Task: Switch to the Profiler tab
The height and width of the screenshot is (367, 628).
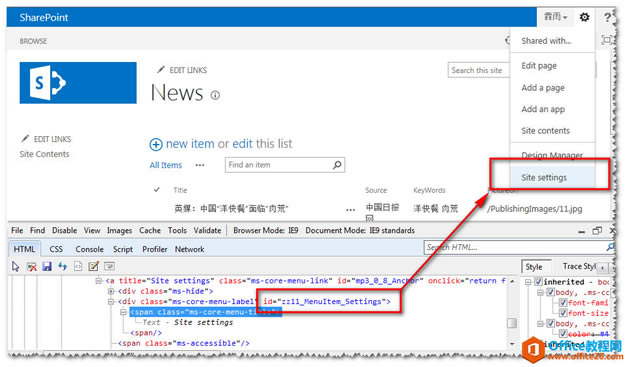Action: (x=155, y=249)
